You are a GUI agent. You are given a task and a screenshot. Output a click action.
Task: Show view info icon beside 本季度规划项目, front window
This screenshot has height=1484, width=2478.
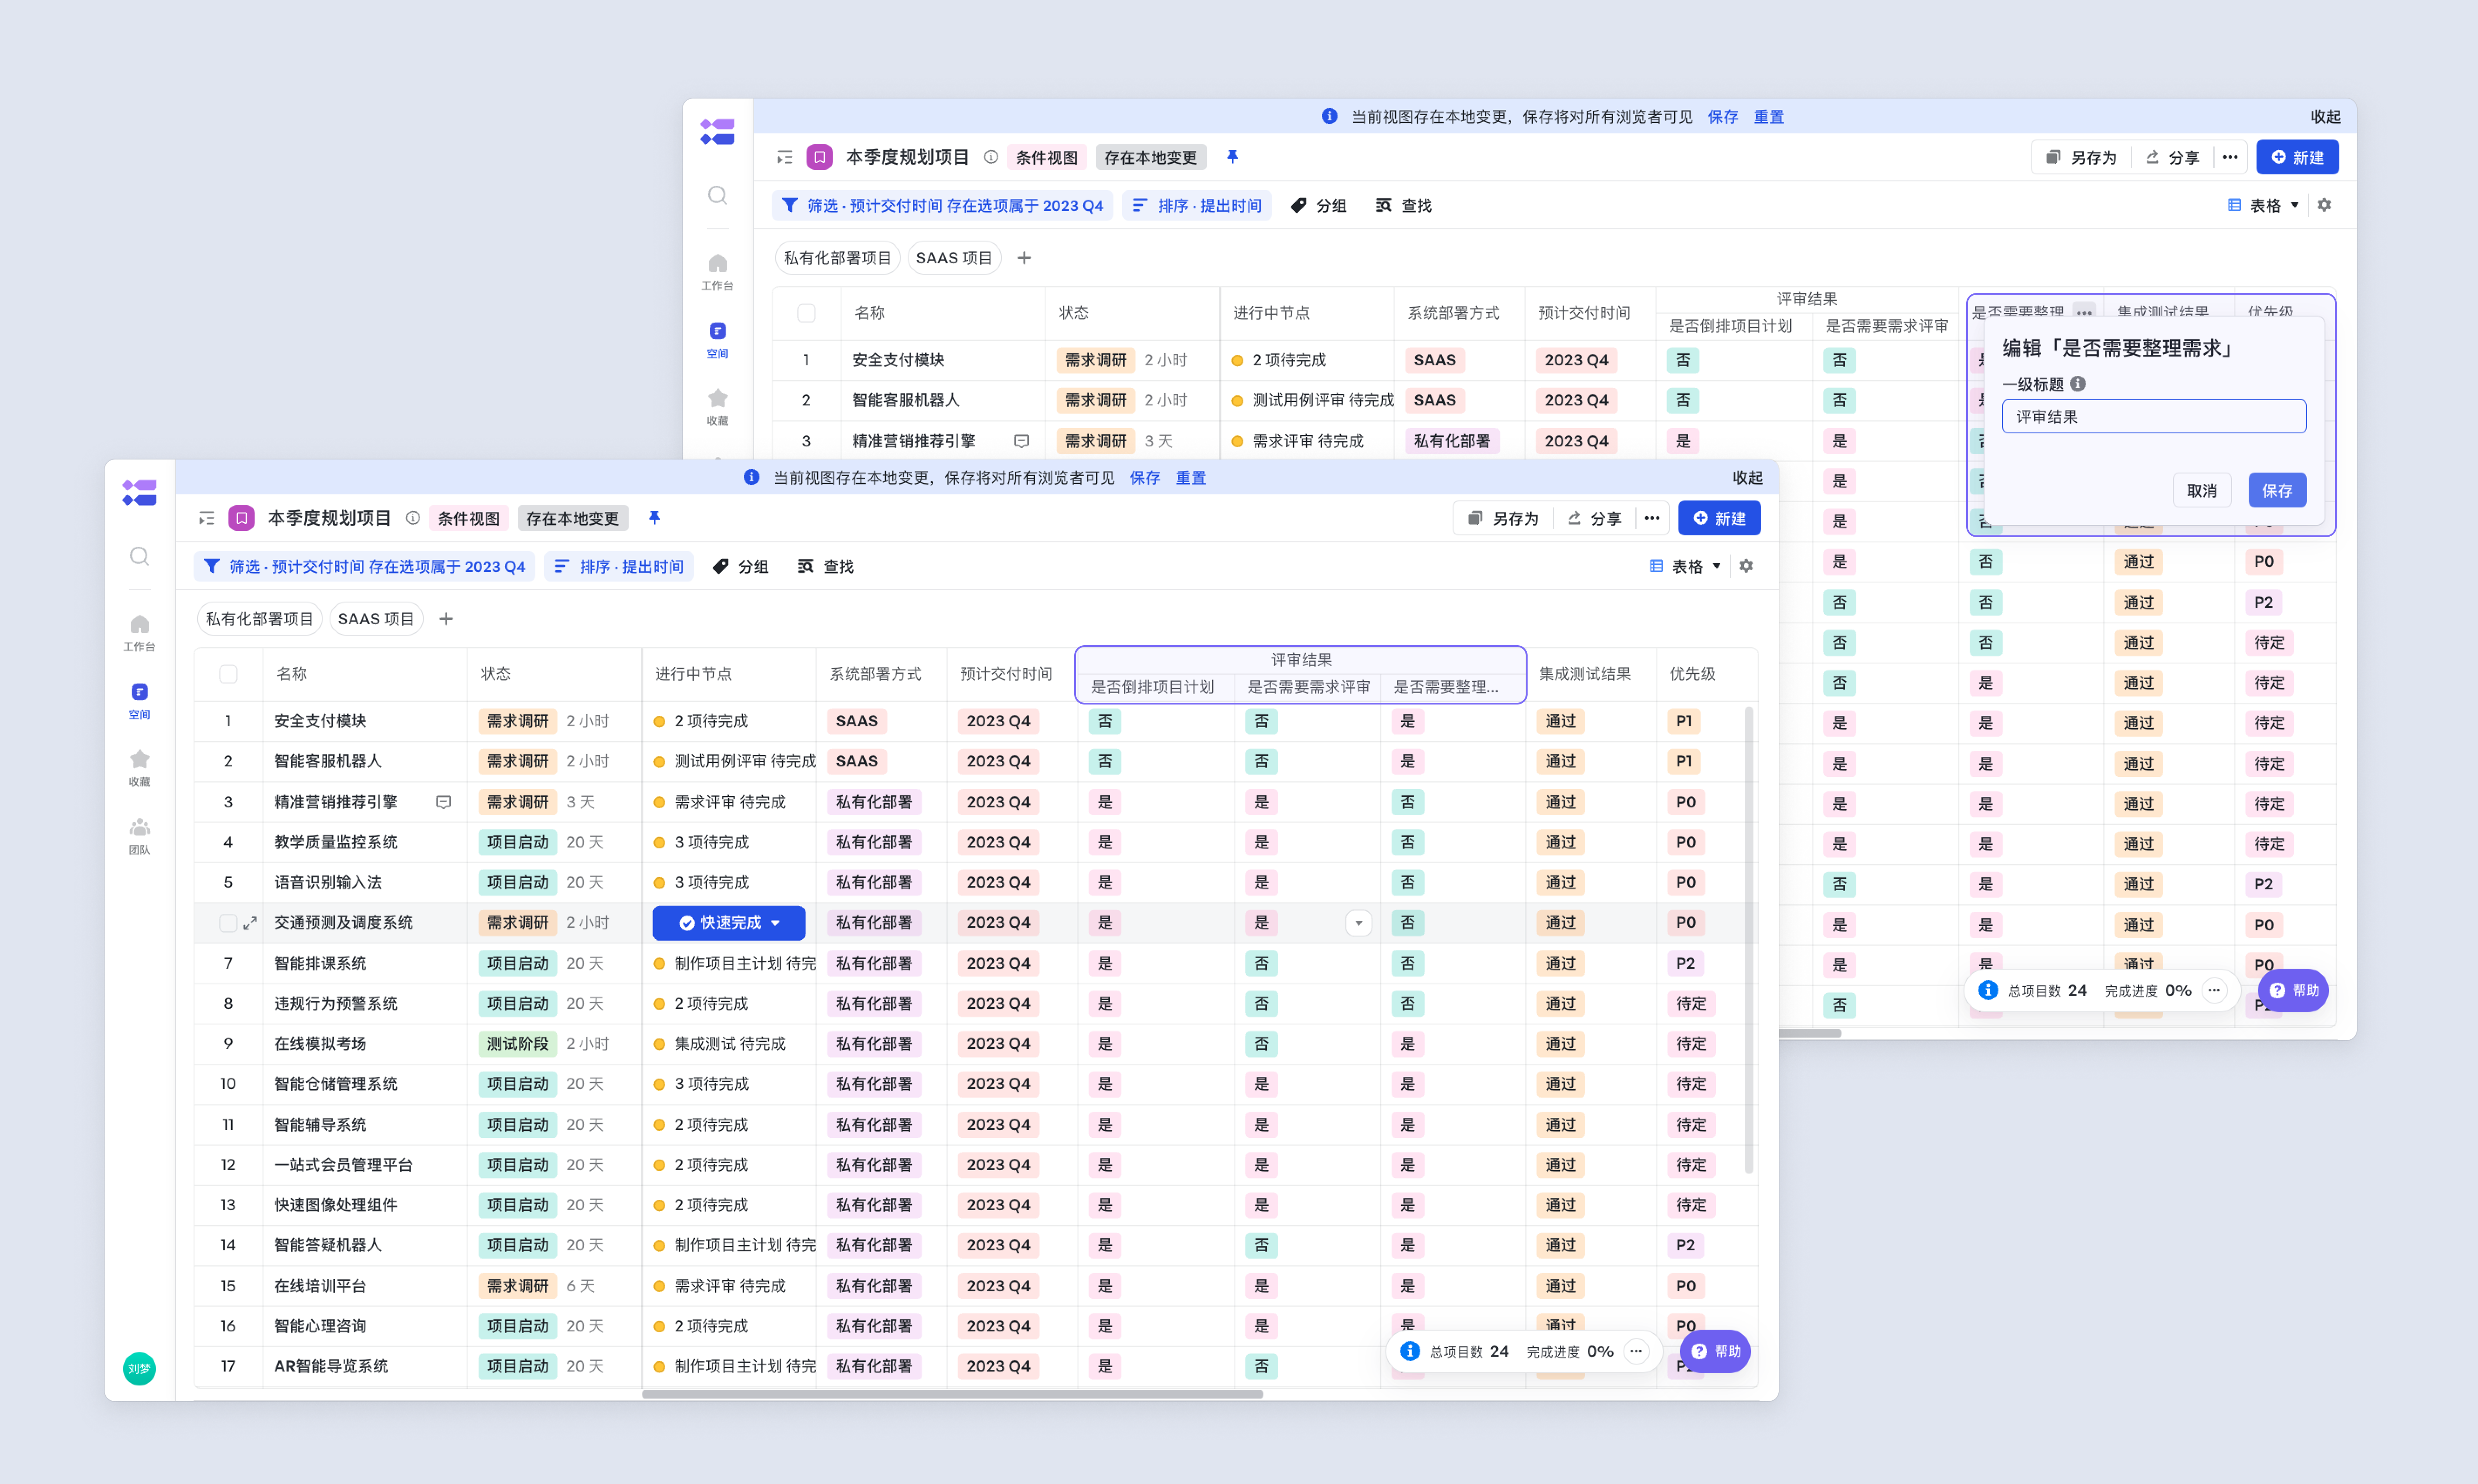coord(412,518)
